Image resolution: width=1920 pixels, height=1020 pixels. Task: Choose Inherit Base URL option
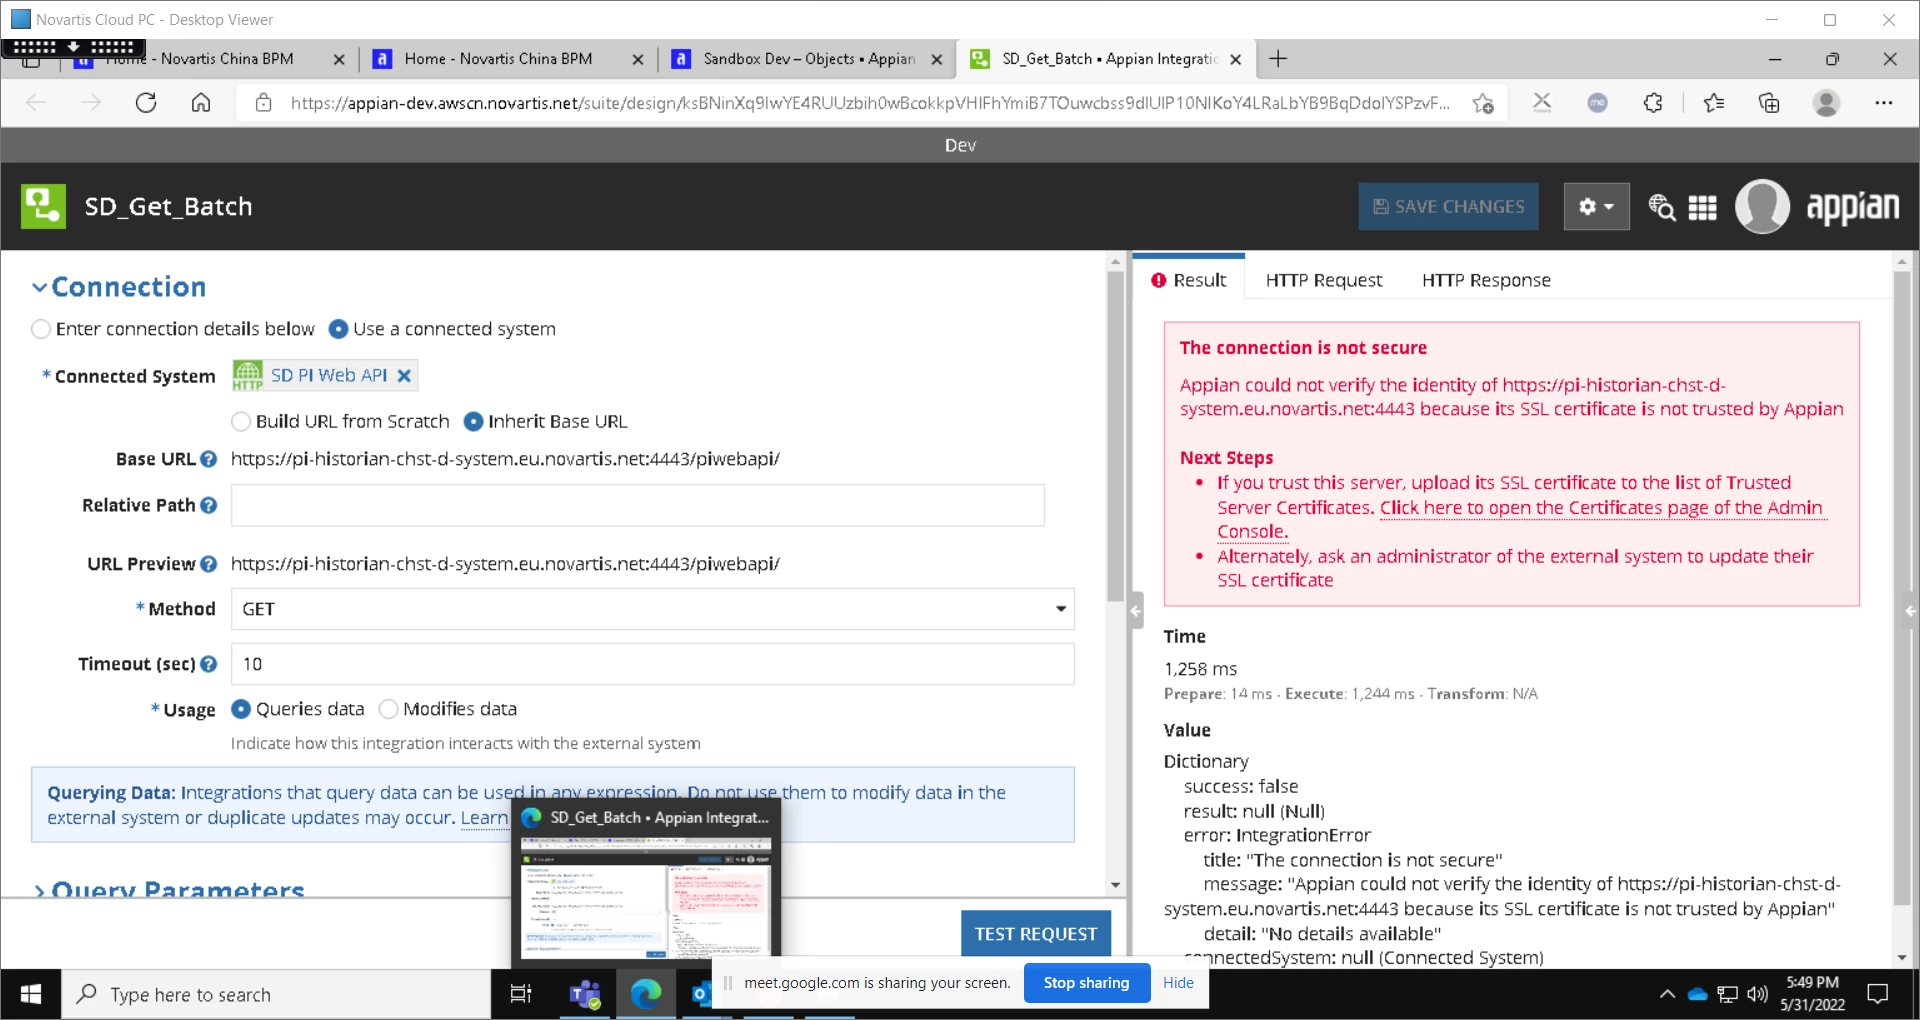(474, 421)
